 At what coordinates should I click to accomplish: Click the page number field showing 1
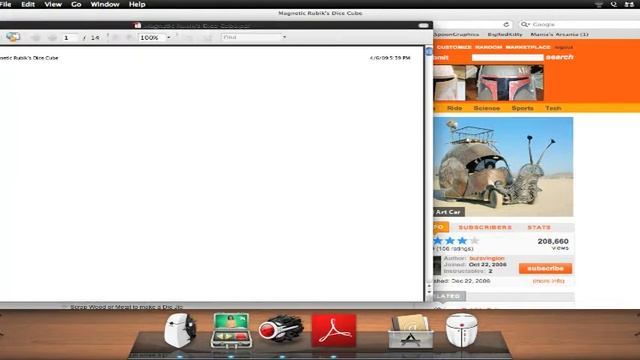pyautogui.click(x=69, y=38)
